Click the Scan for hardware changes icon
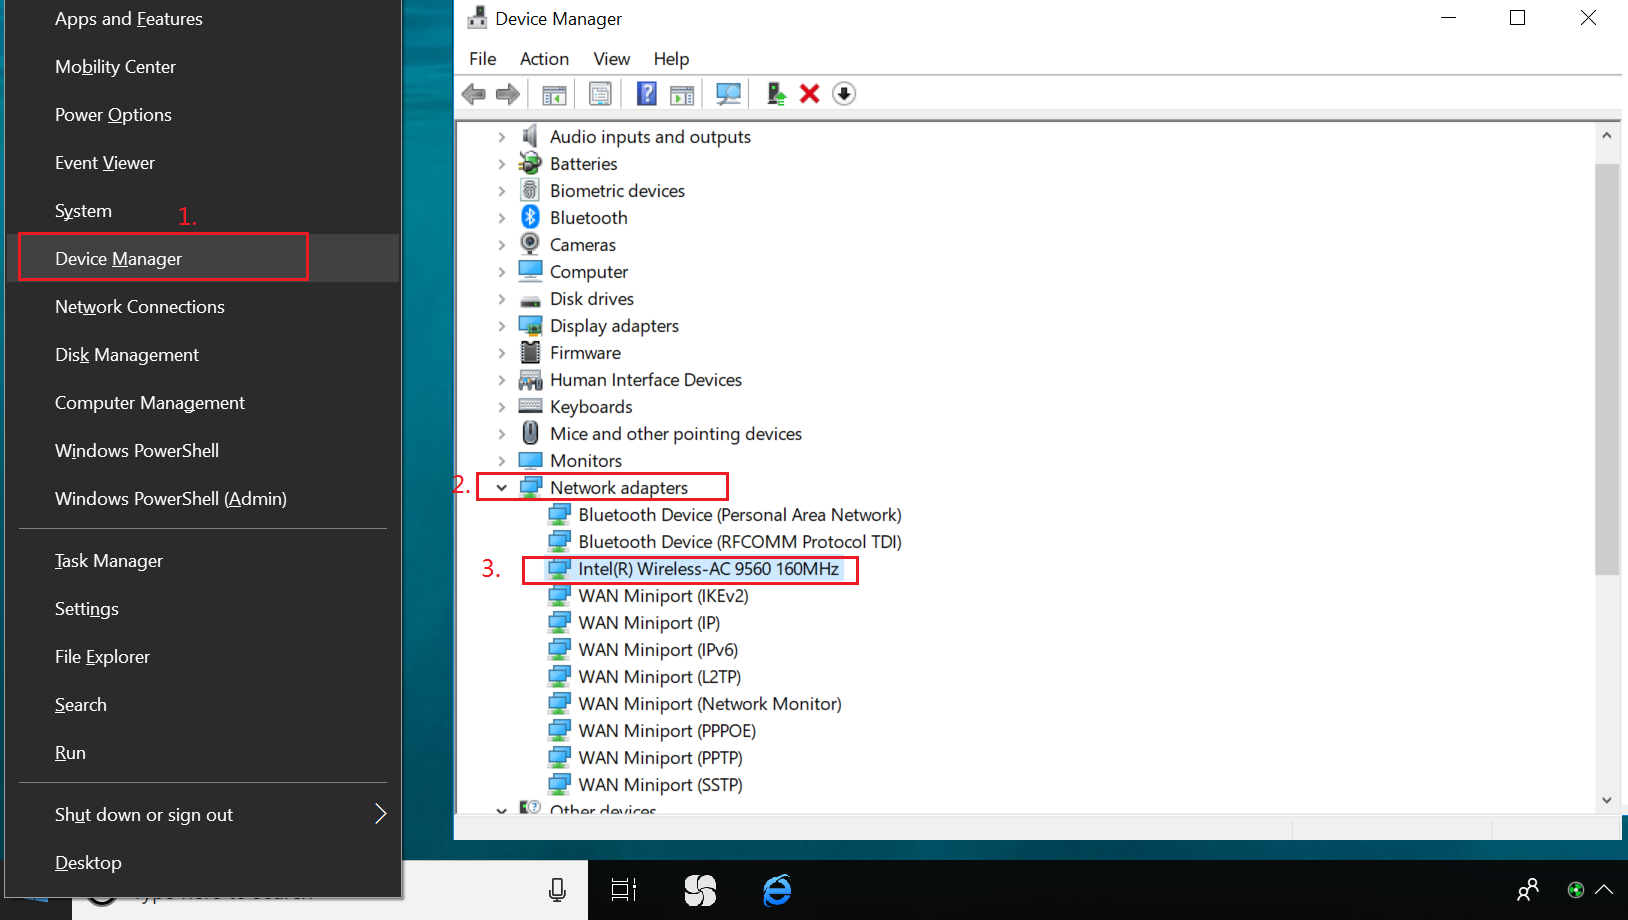Image resolution: width=1628 pixels, height=920 pixels. (728, 93)
